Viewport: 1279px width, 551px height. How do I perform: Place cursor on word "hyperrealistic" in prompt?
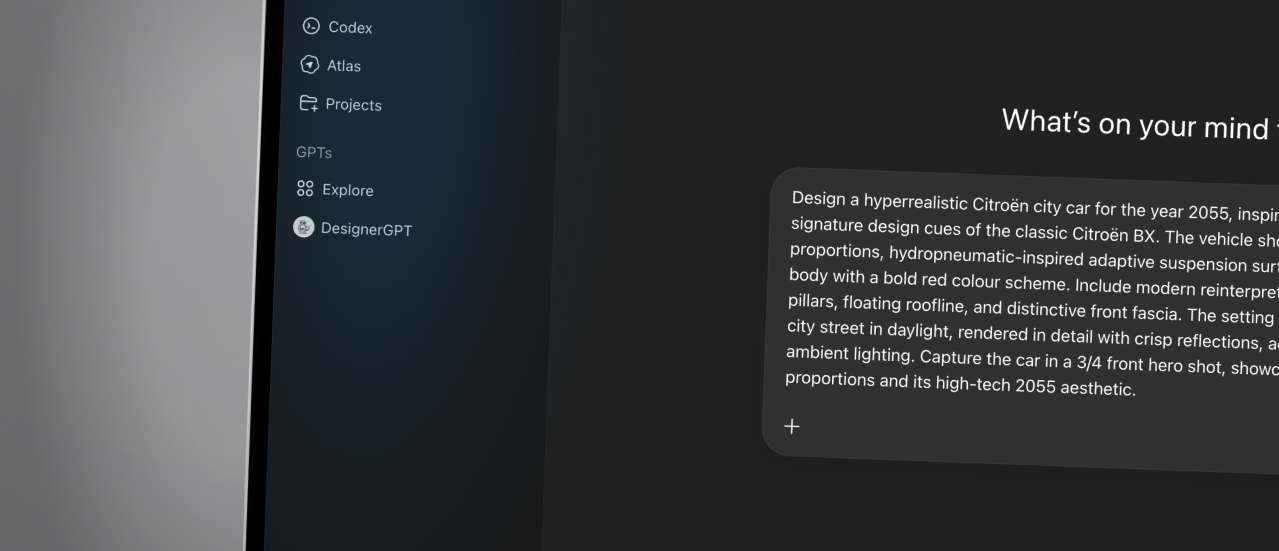915,203
